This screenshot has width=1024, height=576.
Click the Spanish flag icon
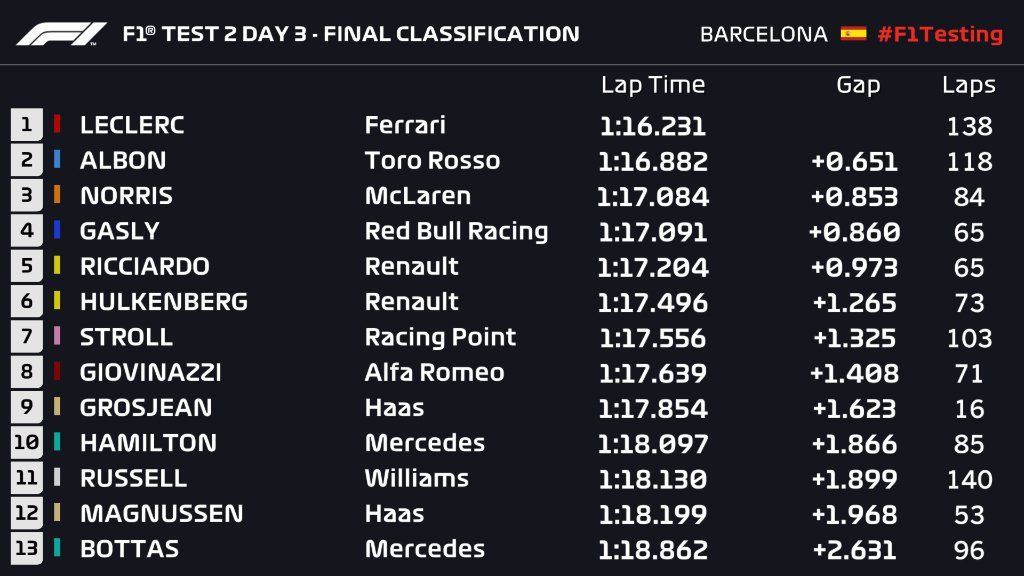[x=853, y=34]
